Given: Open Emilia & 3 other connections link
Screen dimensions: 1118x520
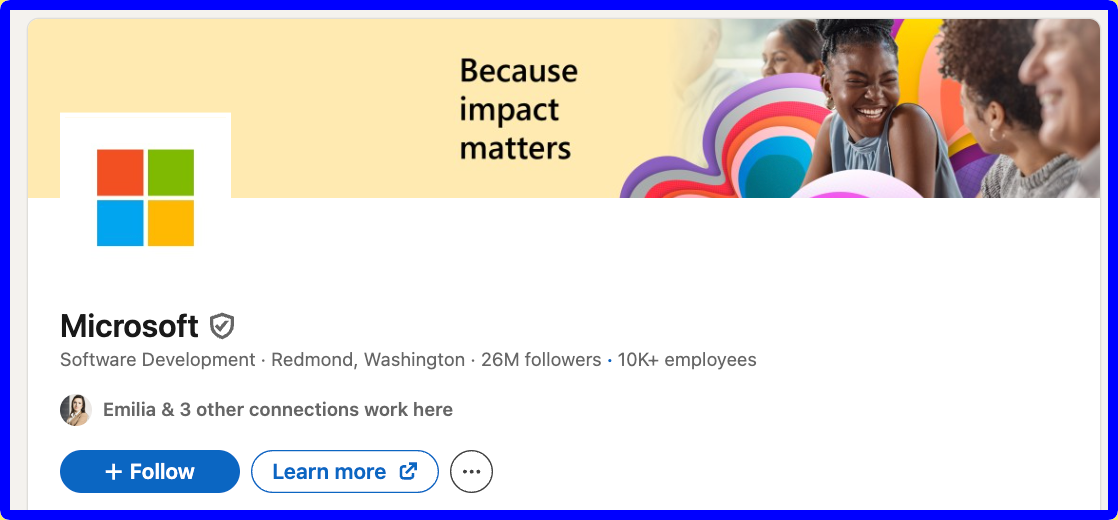Looking at the screenshot, I should pyautogui.click(x=278, y=409).
